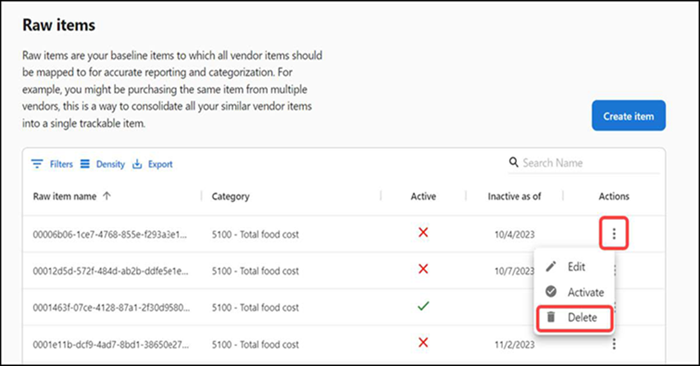Click category cell of row 0001e11b-dcf9
The image size is (700, 366).
tap(255, 345)
